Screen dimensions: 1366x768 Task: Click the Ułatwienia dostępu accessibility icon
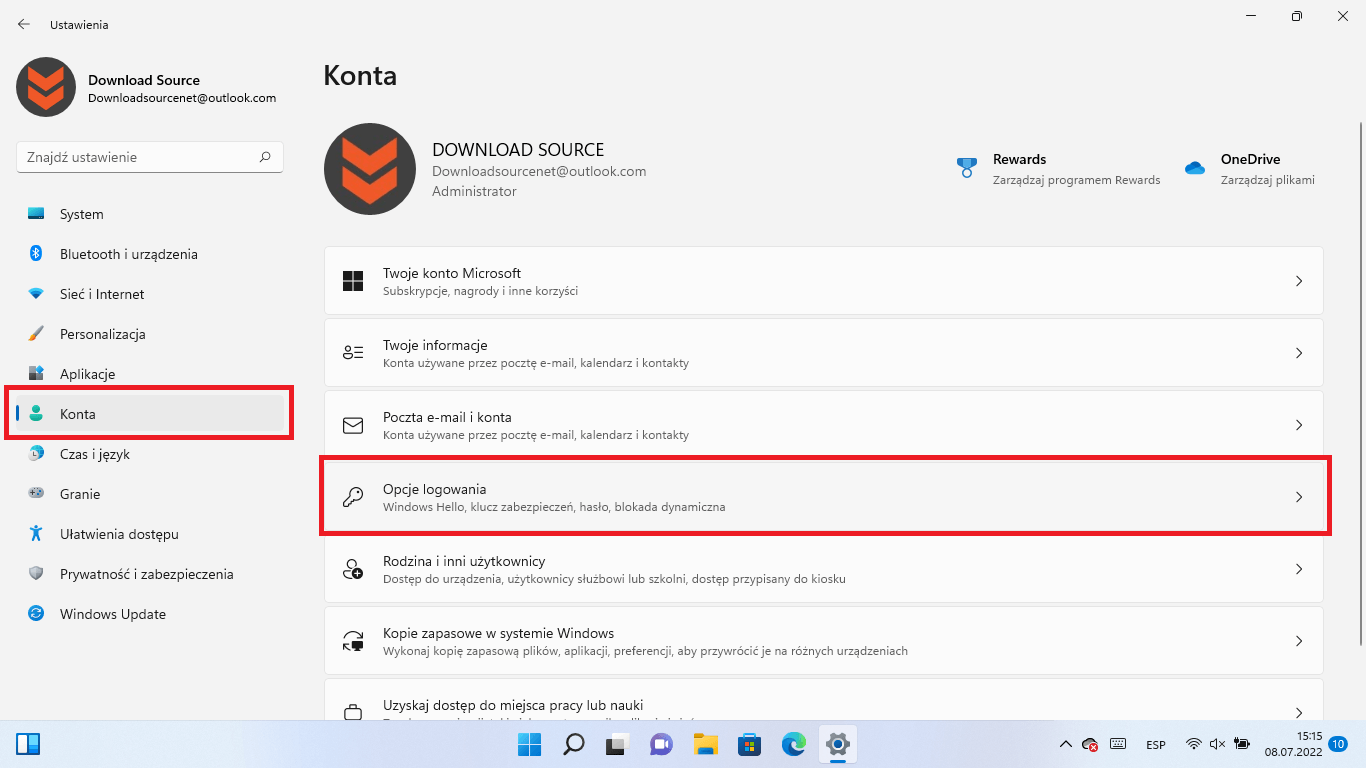[x=36, y=534]
